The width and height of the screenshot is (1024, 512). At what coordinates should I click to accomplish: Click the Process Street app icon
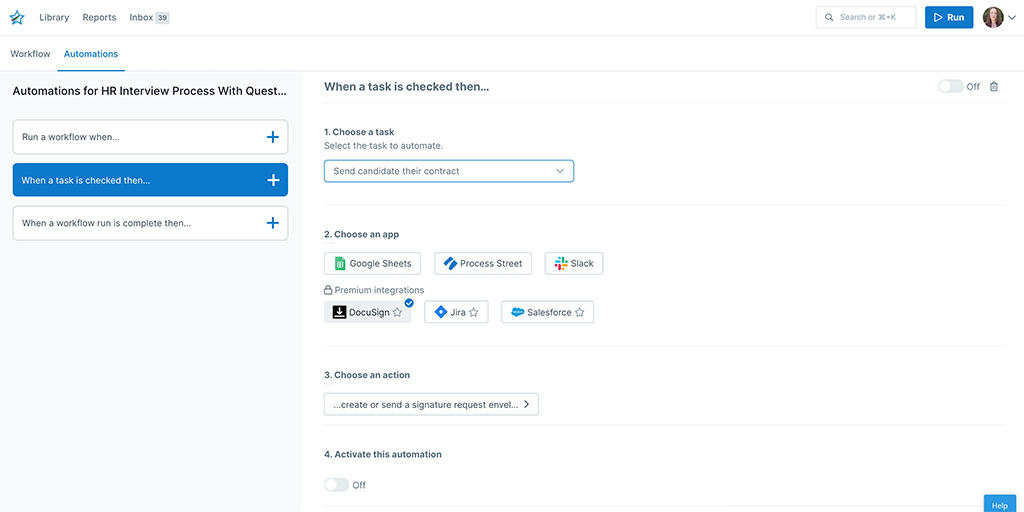[x=450, y=264]
